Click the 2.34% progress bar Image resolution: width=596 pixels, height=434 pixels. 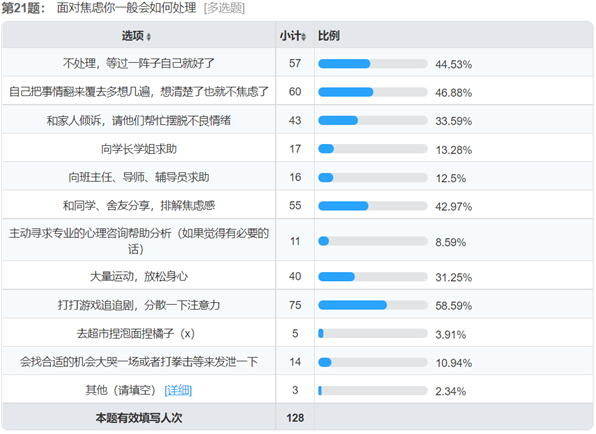tap(373, 390)
